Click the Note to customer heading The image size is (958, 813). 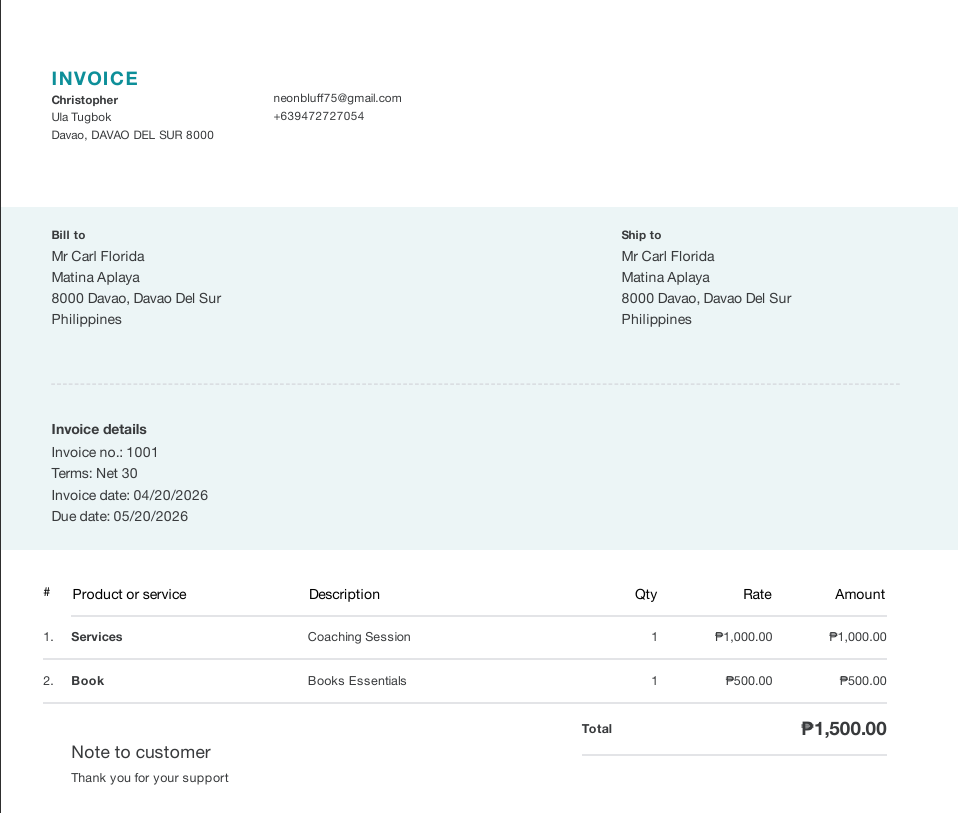141,753
